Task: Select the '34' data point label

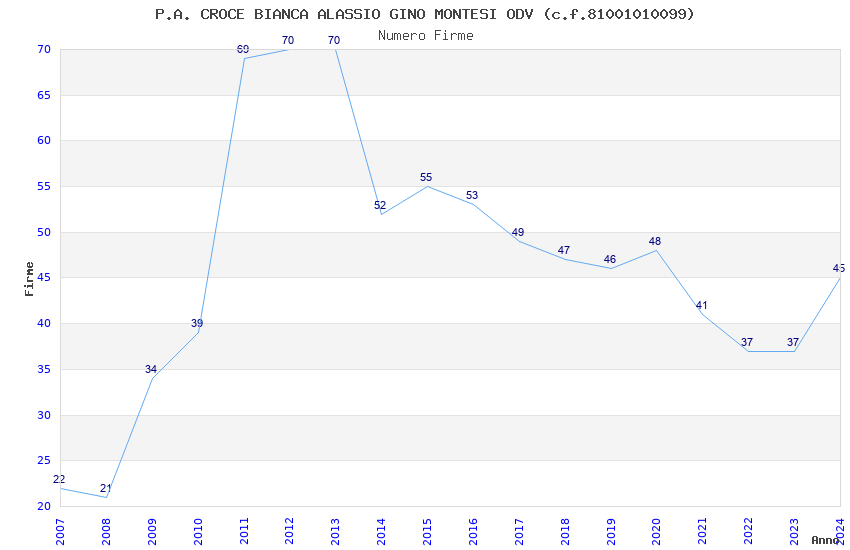Action: click(151, 369)
